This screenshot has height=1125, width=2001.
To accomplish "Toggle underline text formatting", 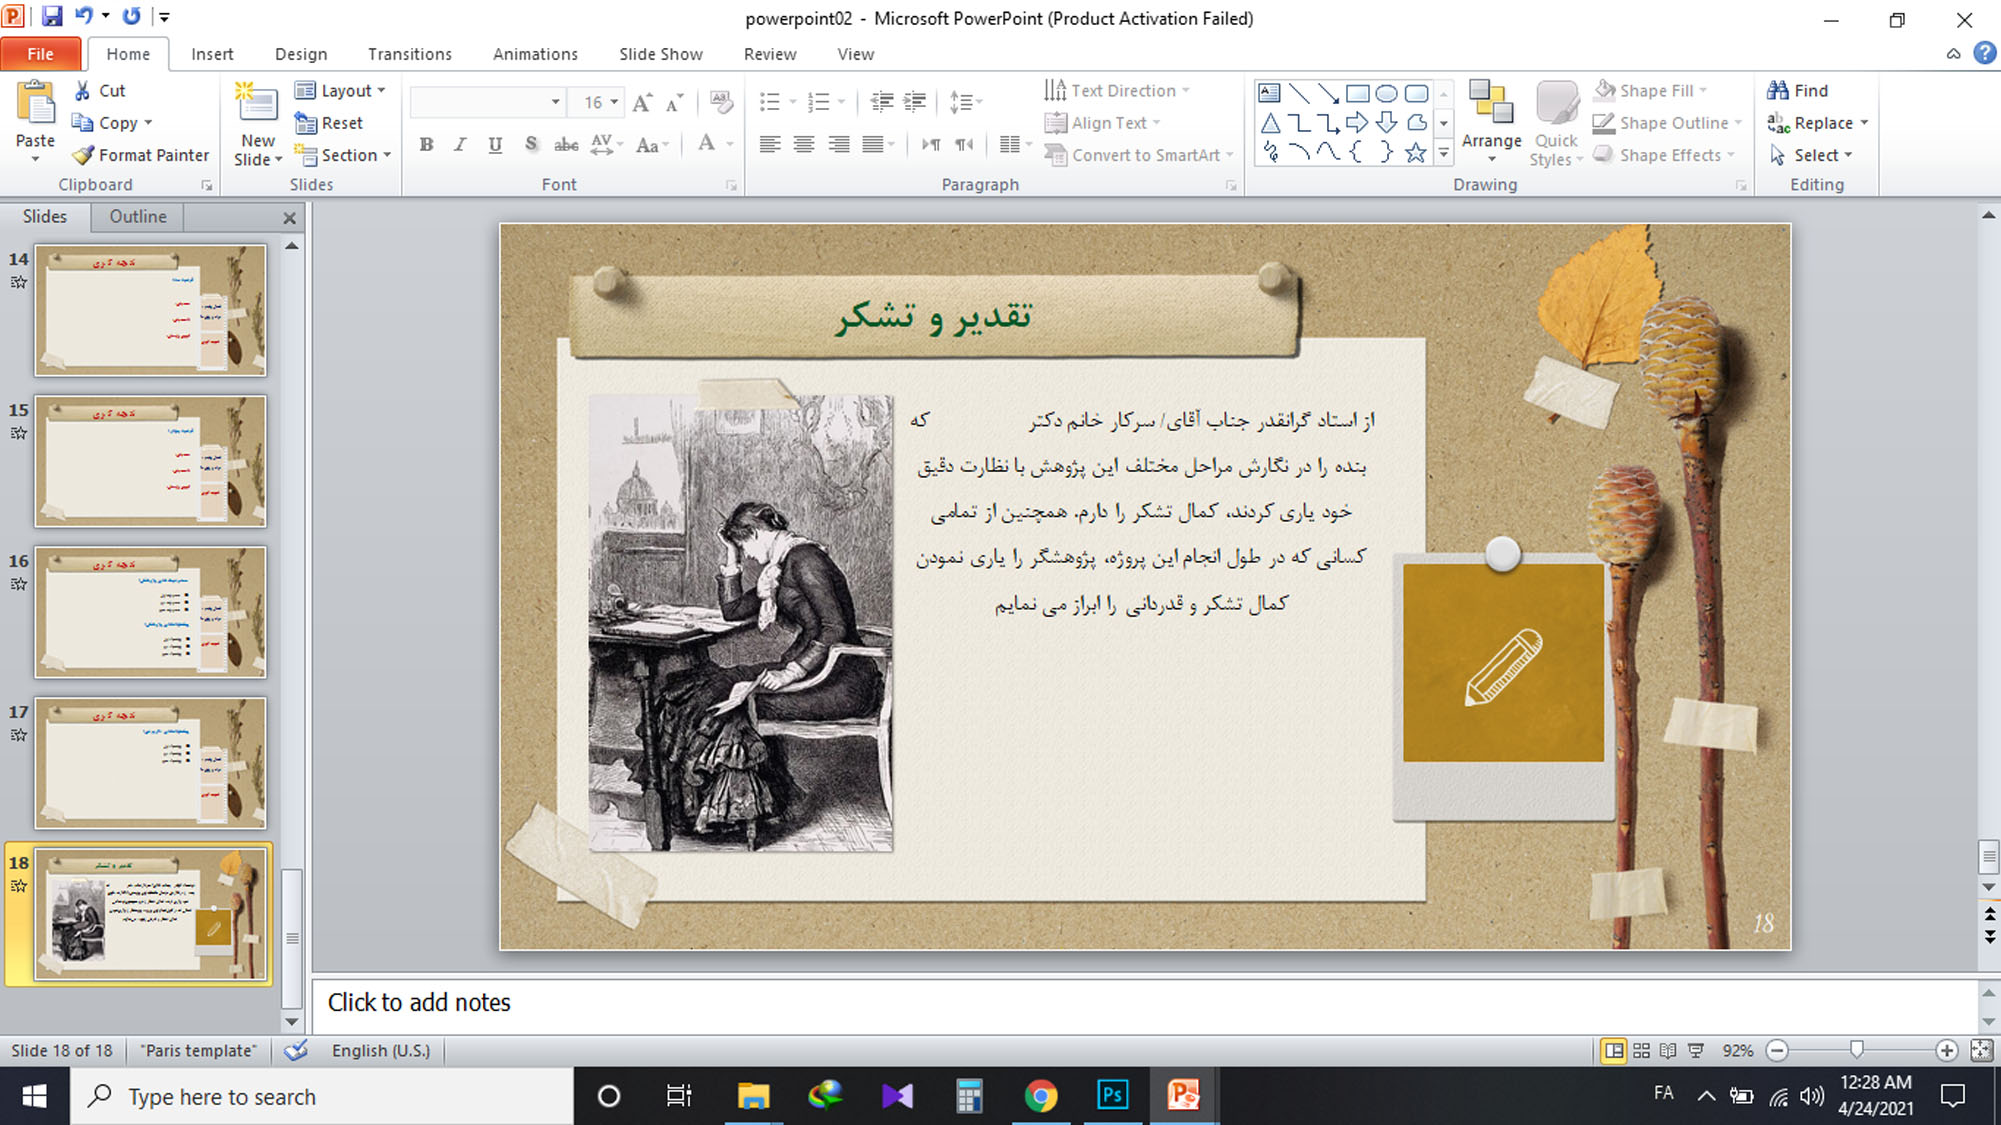I will (x=495, y=145).
